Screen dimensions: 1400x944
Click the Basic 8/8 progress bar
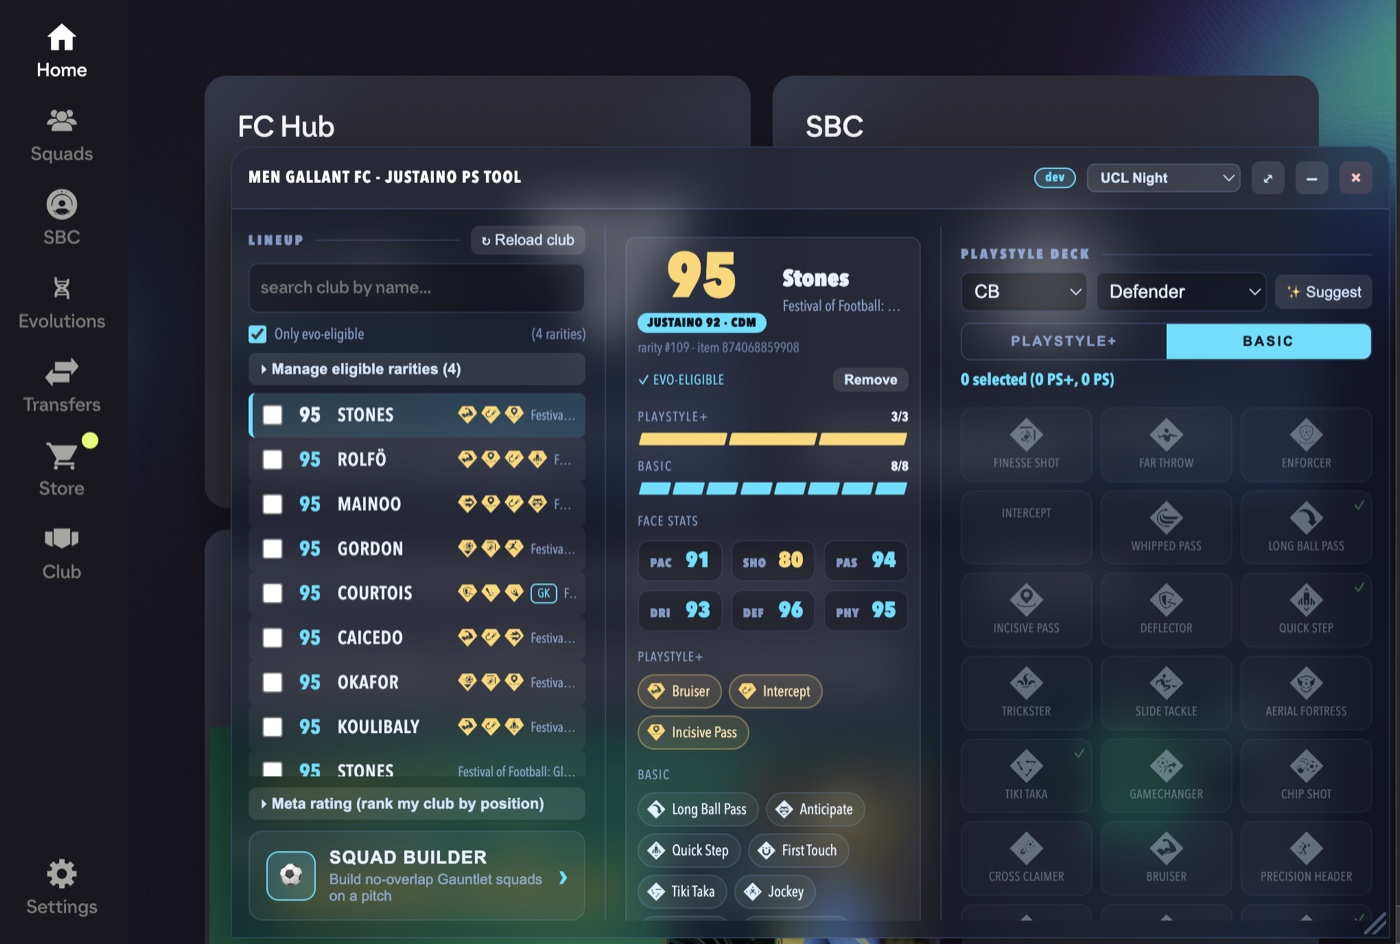coord(772,489)
